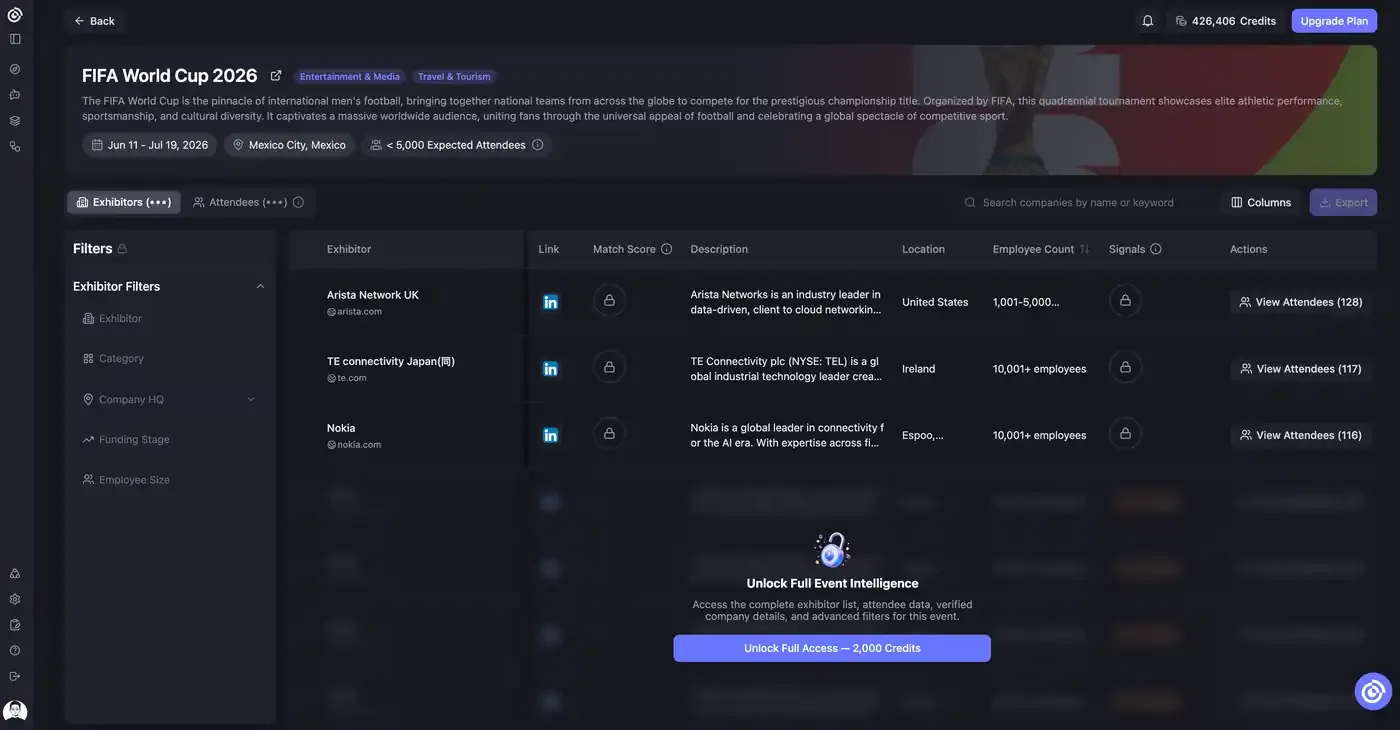Click locked match score for Arista Network UK

click(609, 301)
